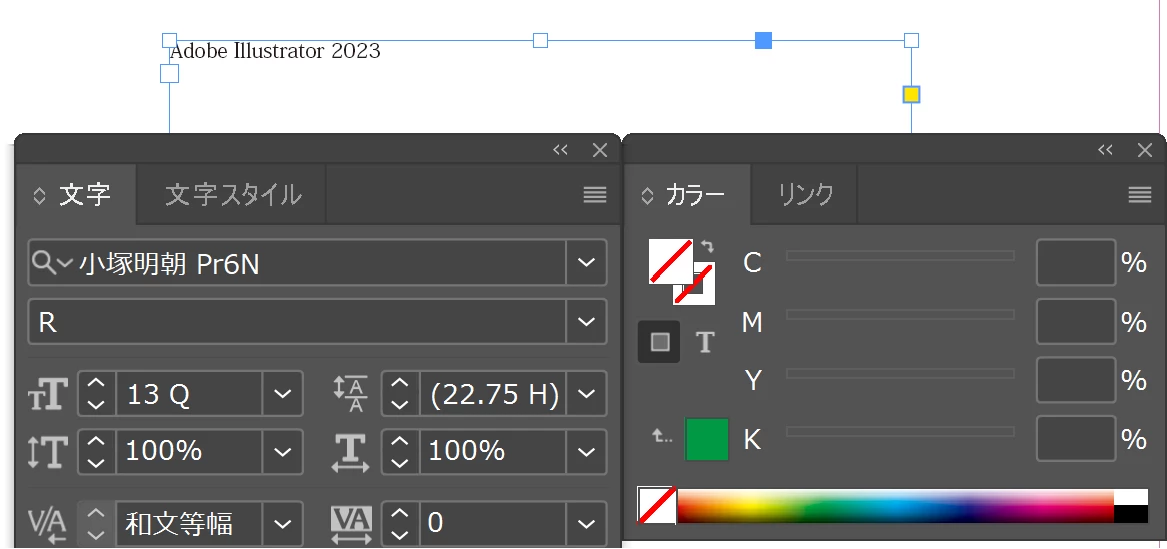Viewport: 1167px width, 549px height.
Task: Close the Color (カラー) panel
Action: (x=1145, y=150)
